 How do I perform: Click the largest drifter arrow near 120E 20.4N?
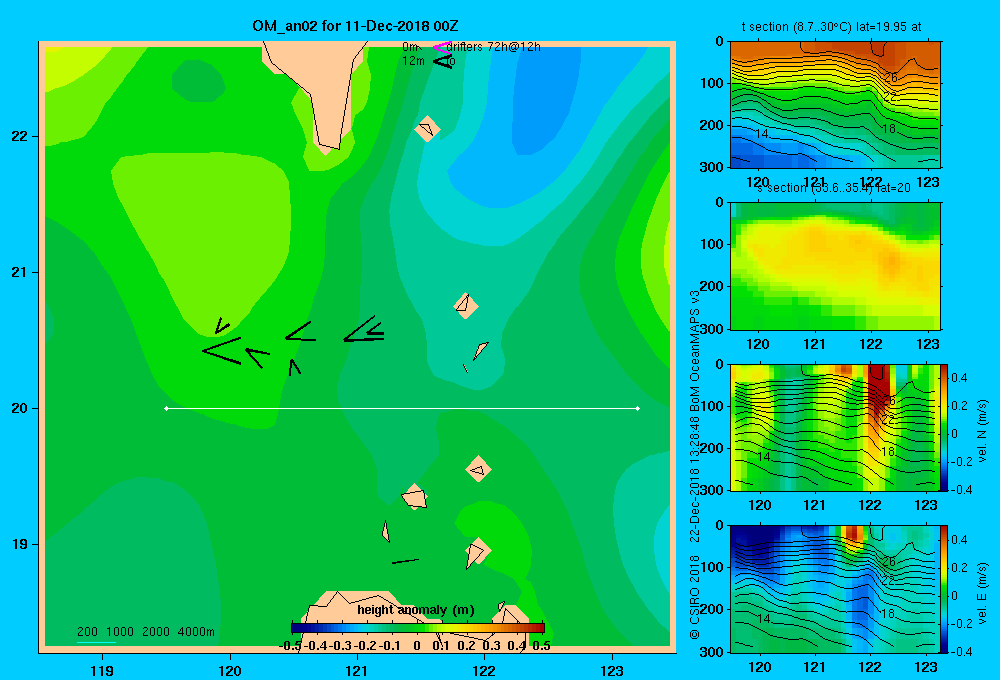pyautogui.click(x=221, y=351)
